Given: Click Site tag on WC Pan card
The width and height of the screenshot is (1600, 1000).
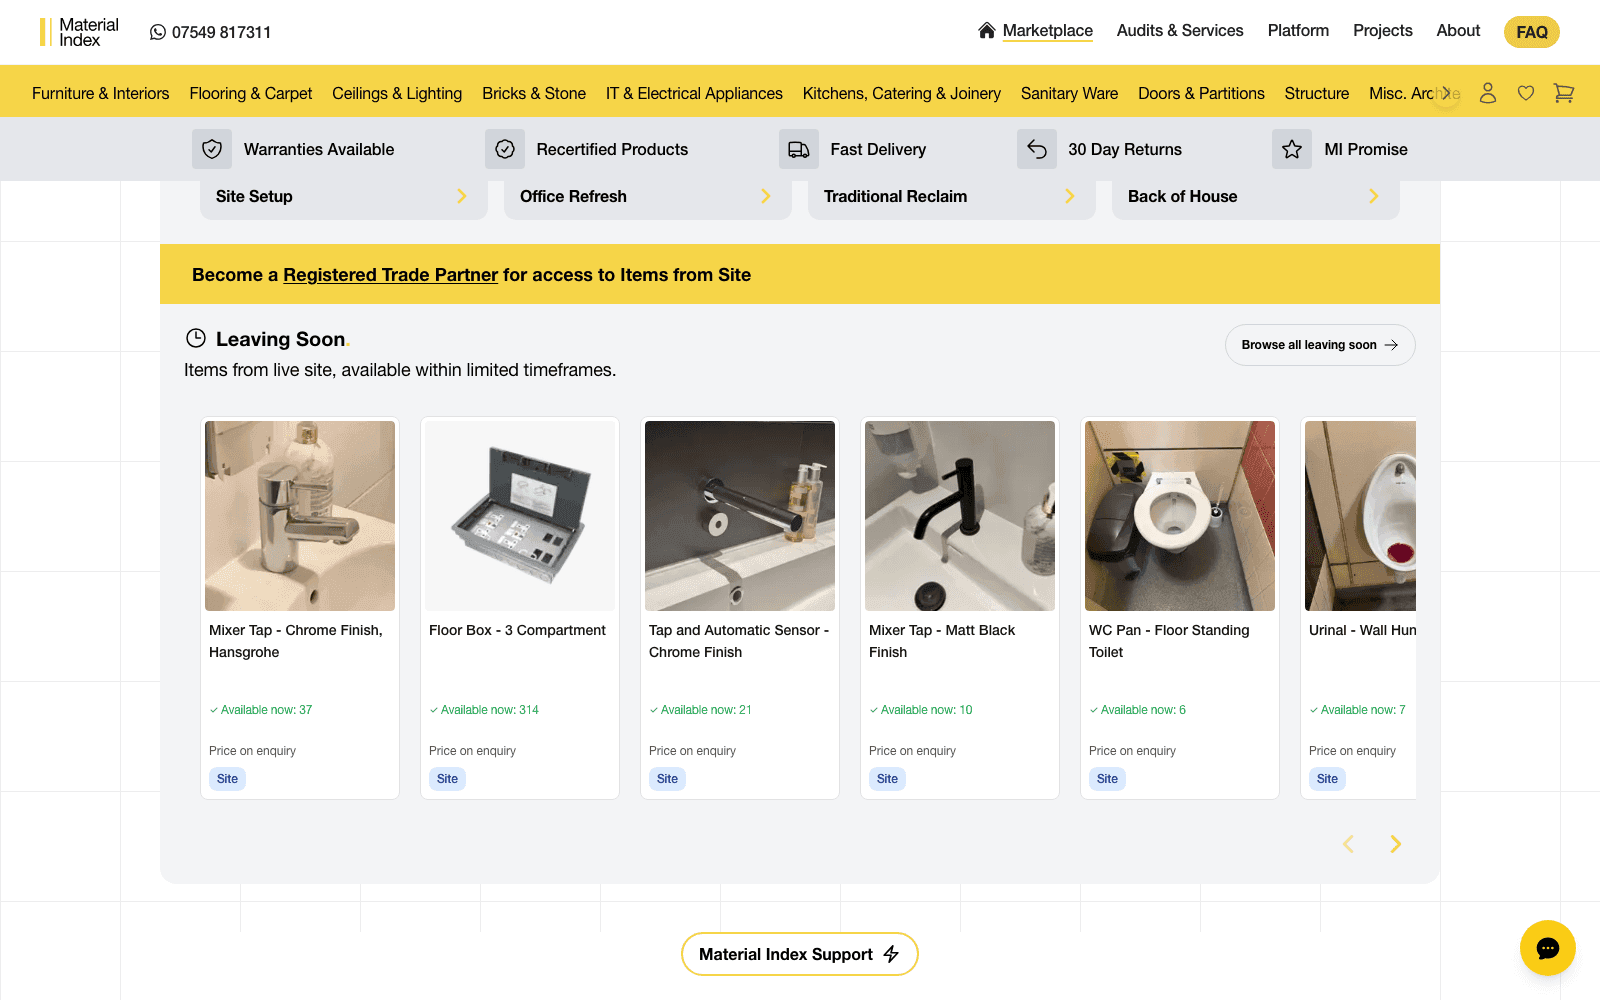Looking at the screenshot, I should (1107, 779).
